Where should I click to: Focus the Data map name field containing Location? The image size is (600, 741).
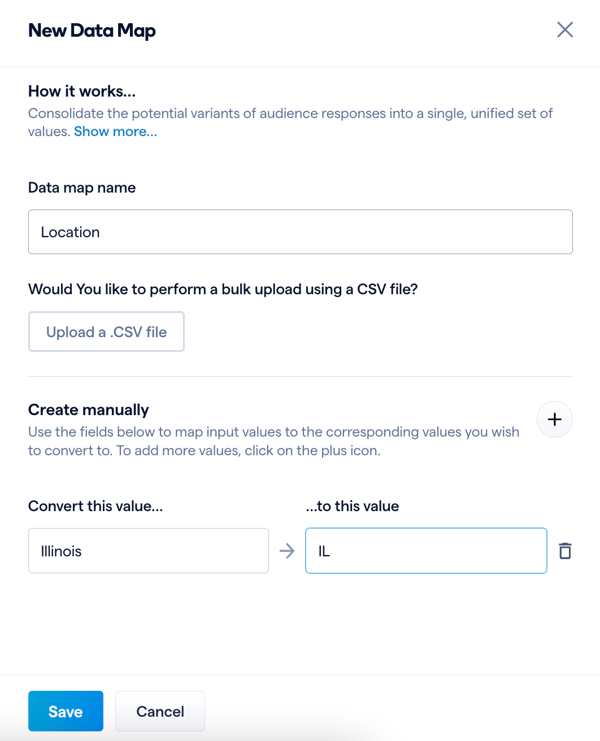coord(300,232)
